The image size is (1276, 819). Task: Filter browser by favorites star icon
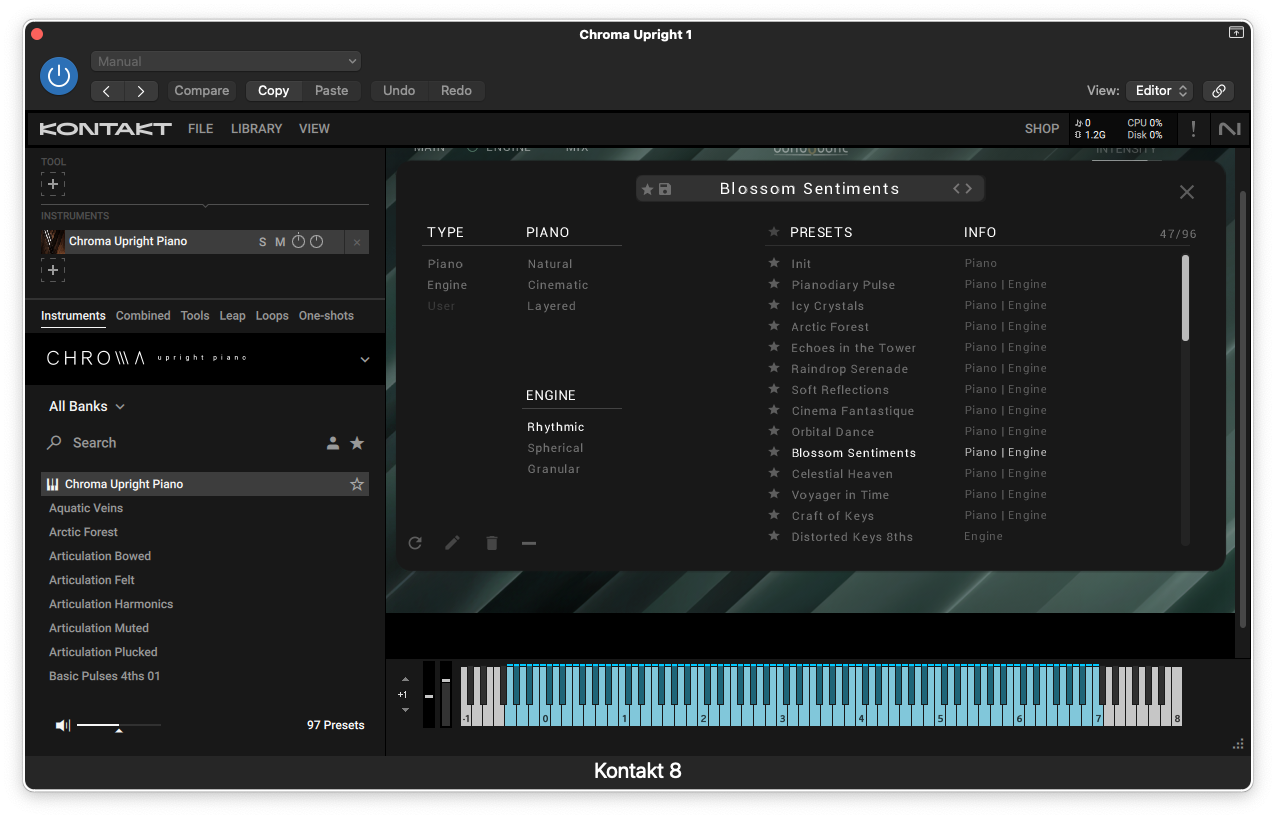coord(357,443)
